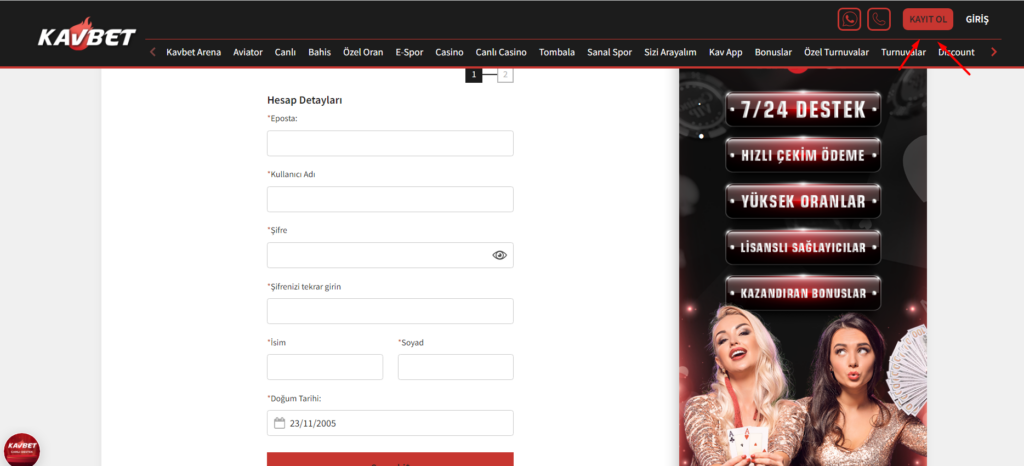Open the calendar icon in Doğum Tarihi field

279,423
